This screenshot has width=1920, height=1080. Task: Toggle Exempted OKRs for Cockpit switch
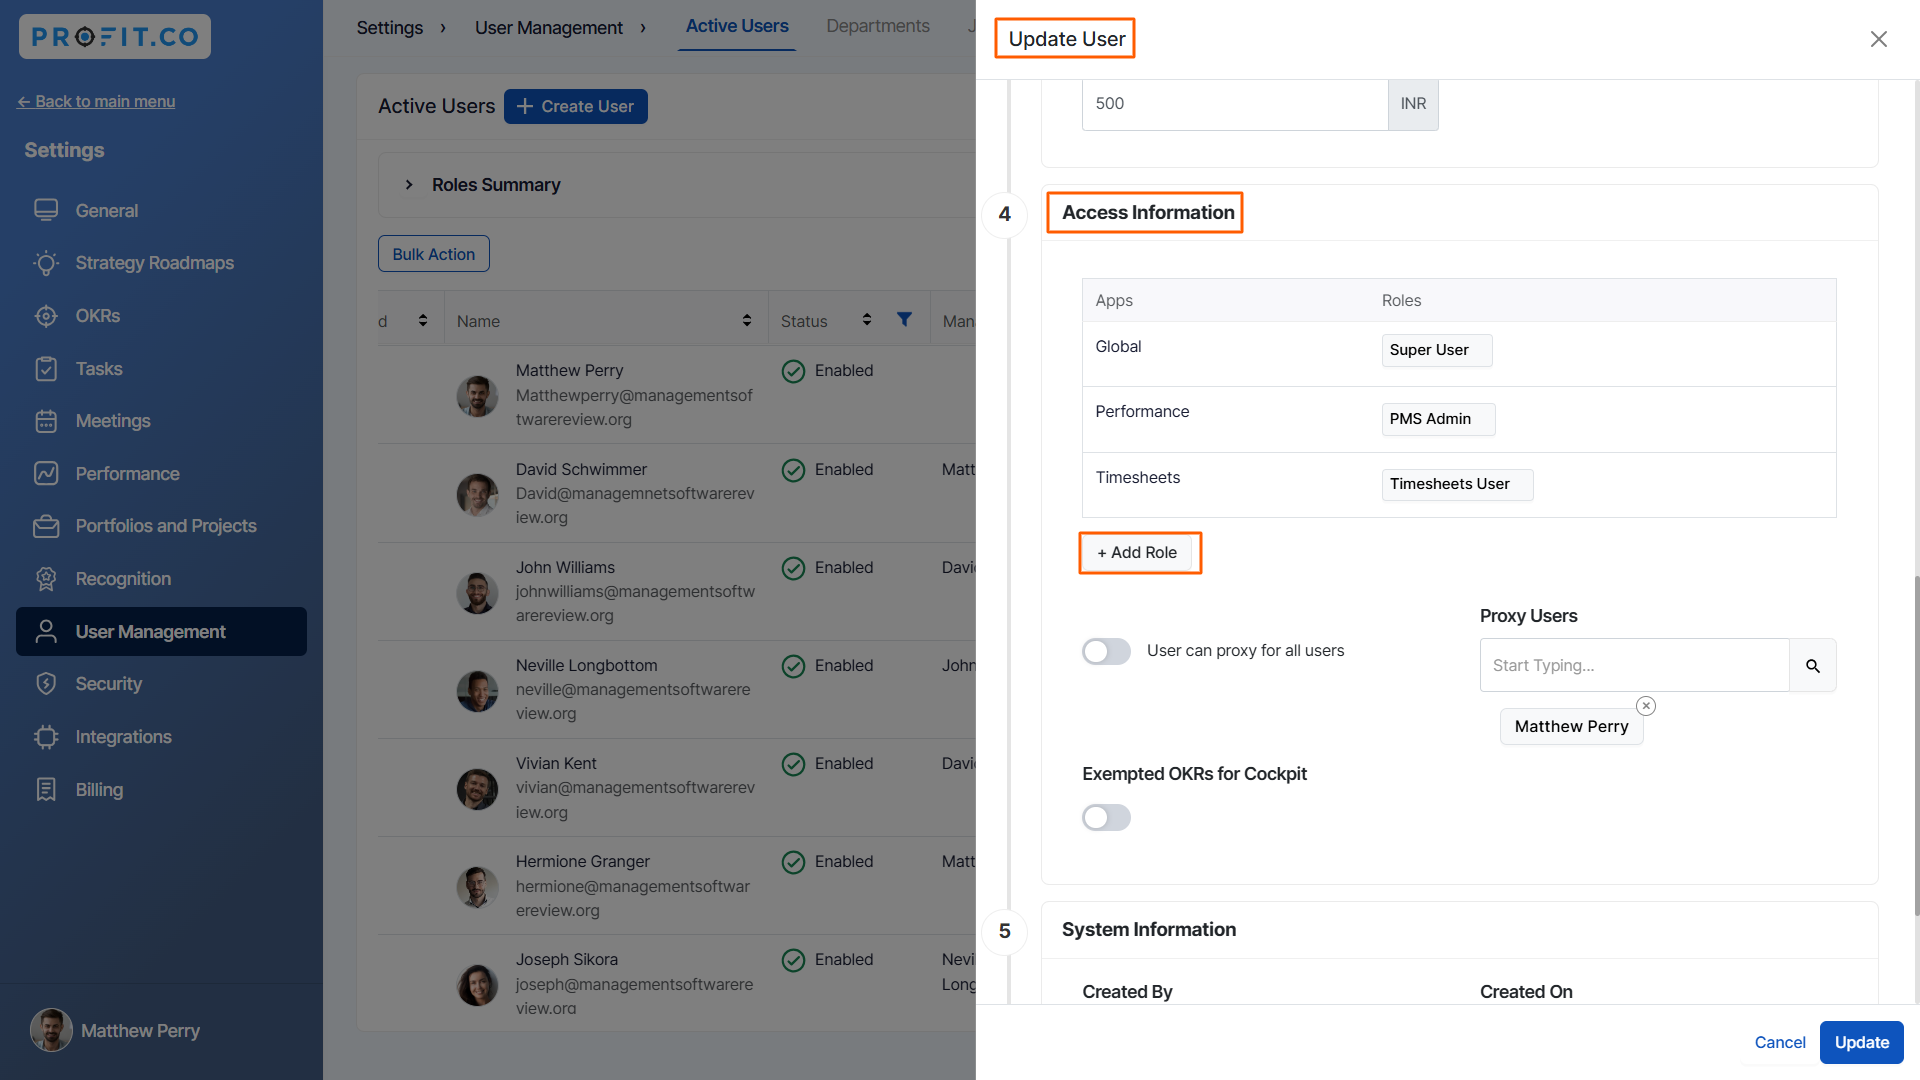point(1106,818)
